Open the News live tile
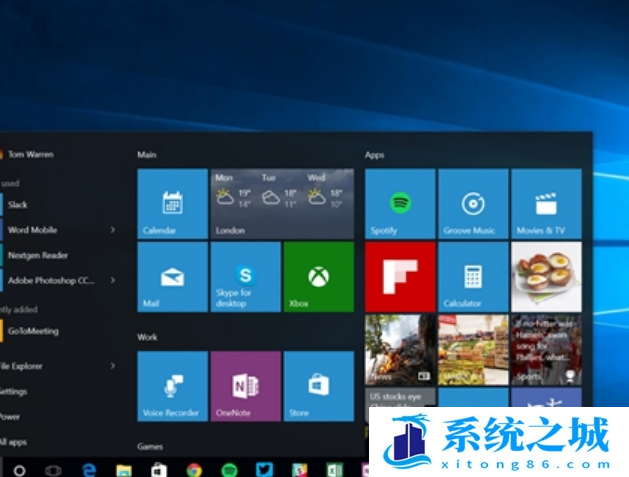Screen dimensions: 629x477 tap(400, 350)
